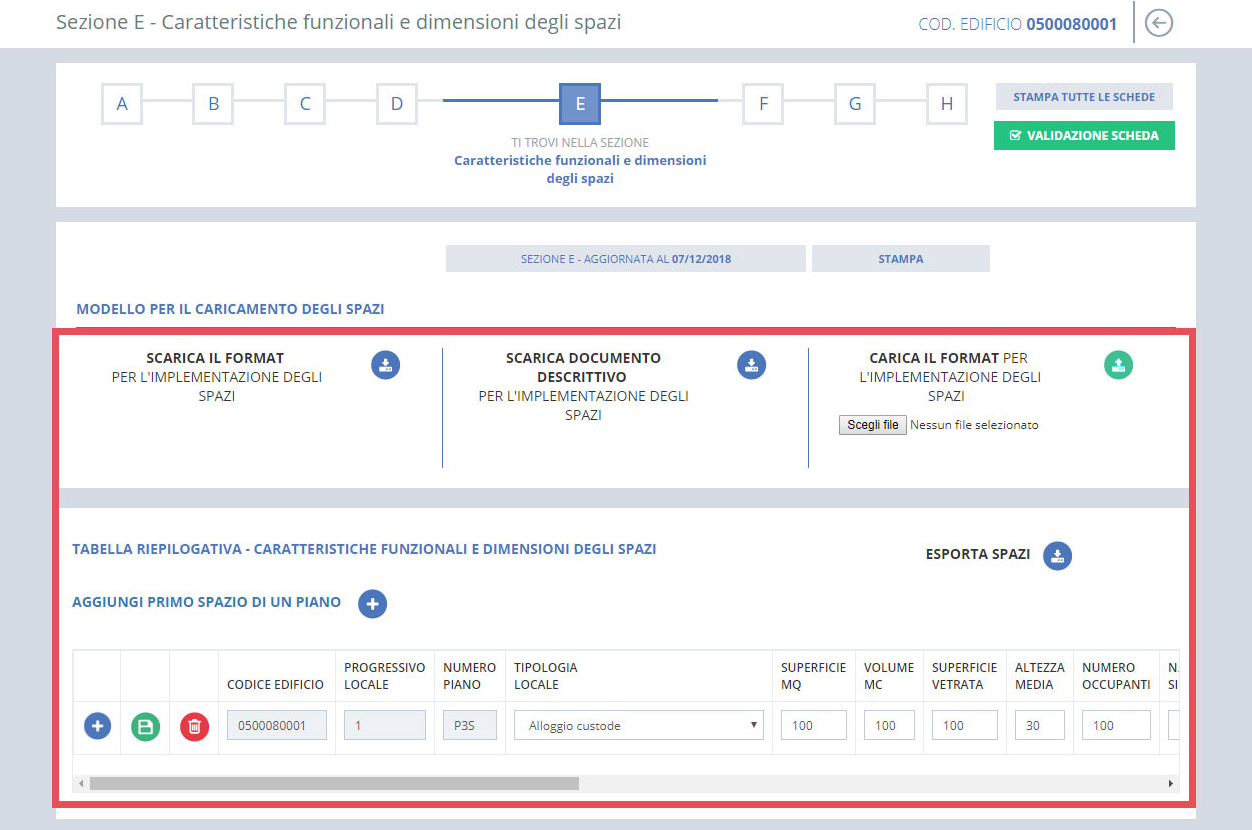Click Stampa Tutte Le Schede
Image resolution: width=1252 pixels, height=830 pixels.
click(1083, 96)
